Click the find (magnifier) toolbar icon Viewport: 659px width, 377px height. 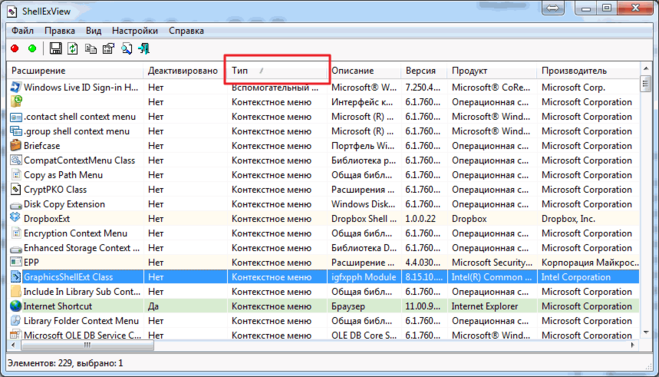point(127,49)
